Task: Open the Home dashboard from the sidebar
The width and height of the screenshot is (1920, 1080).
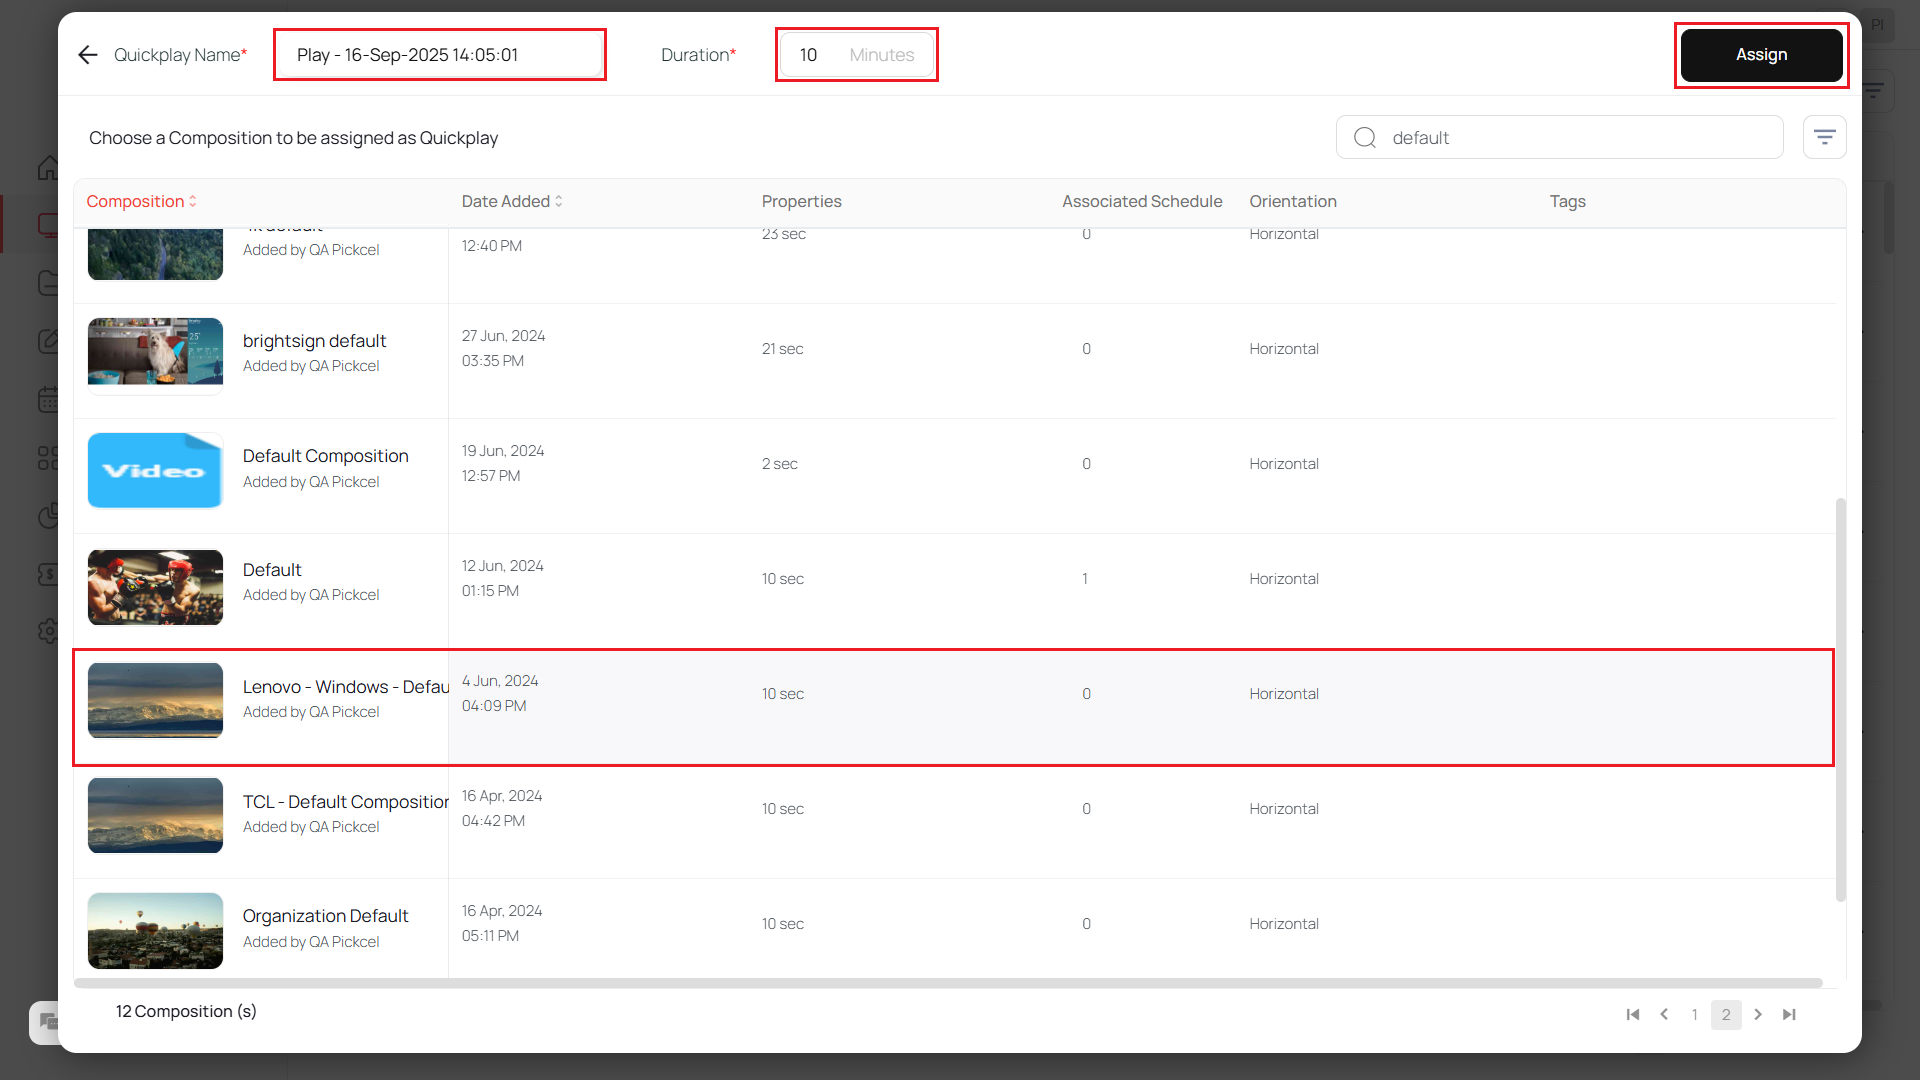Action: click(x=48, y=168)
